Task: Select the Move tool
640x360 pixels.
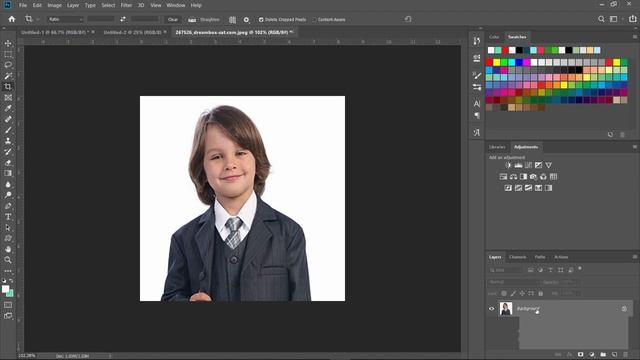Action: pos(8,43)
